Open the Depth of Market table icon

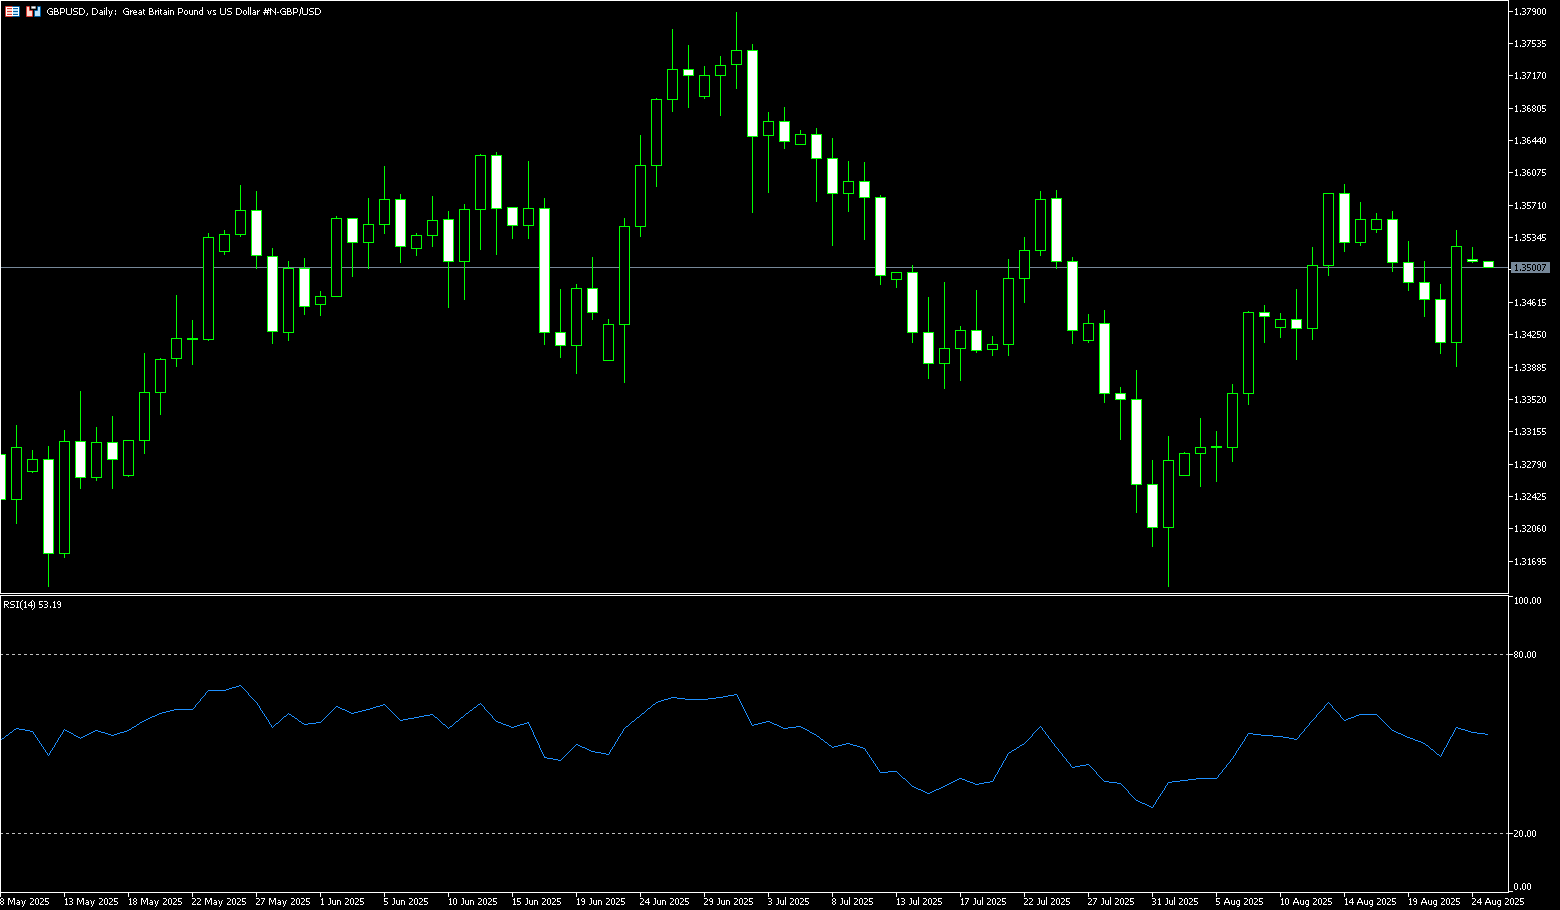(x=13, y=11)
